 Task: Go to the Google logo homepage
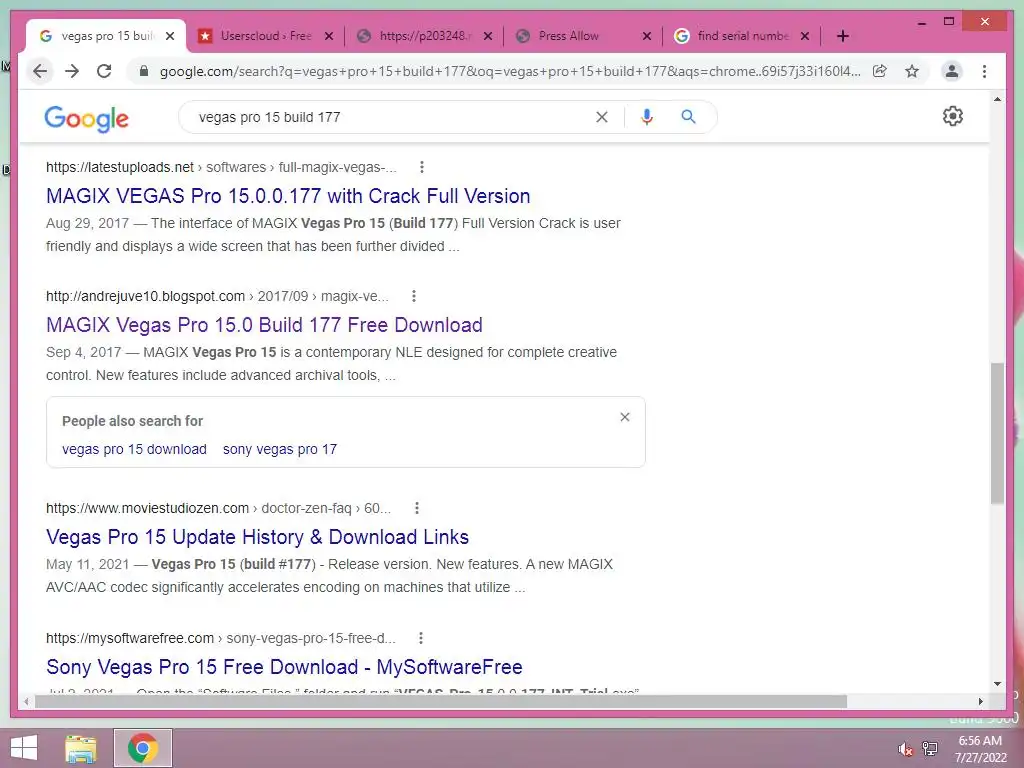pos(86,119)
